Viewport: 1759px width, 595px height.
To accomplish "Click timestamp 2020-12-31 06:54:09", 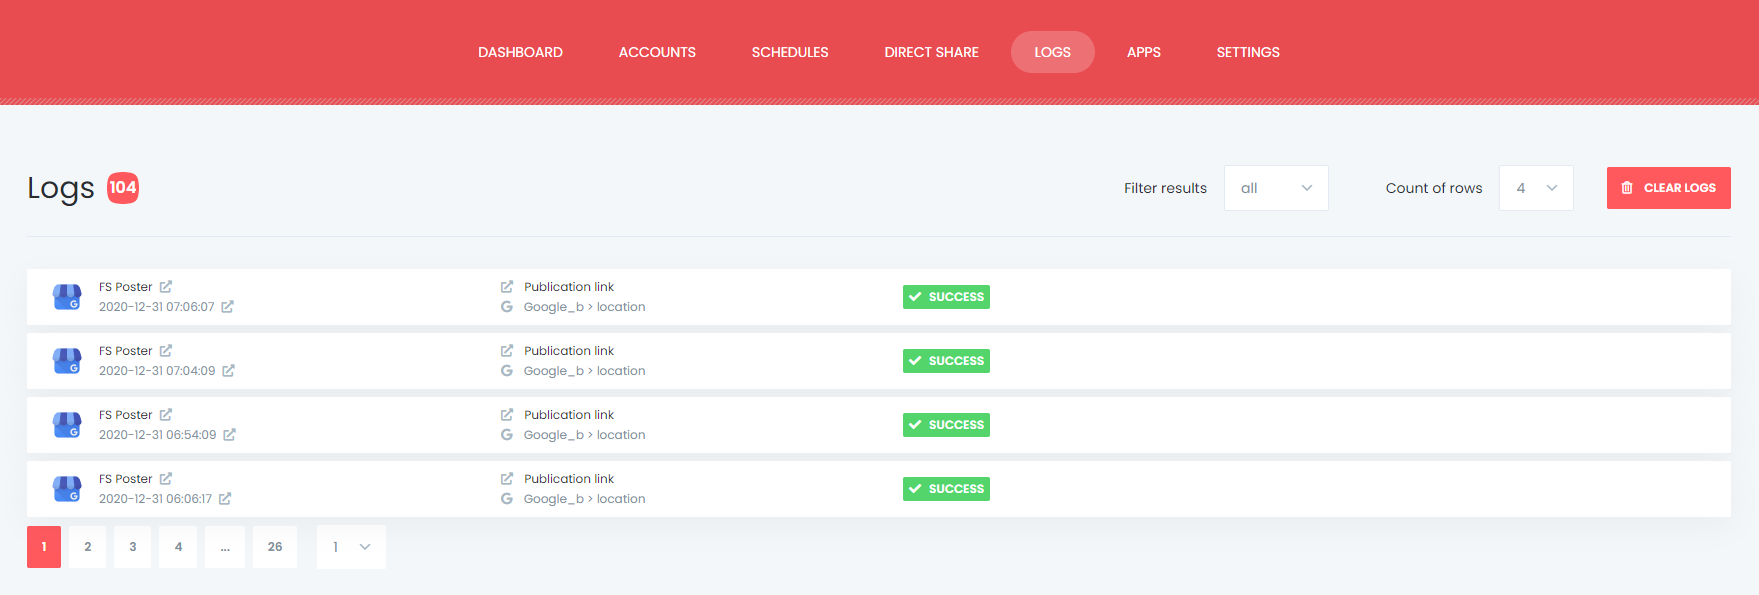I will 158,435.
